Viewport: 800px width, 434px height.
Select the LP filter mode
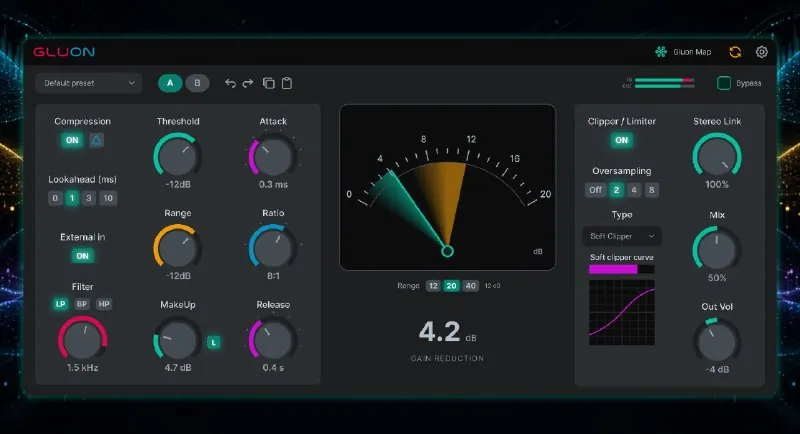[61, 304]
